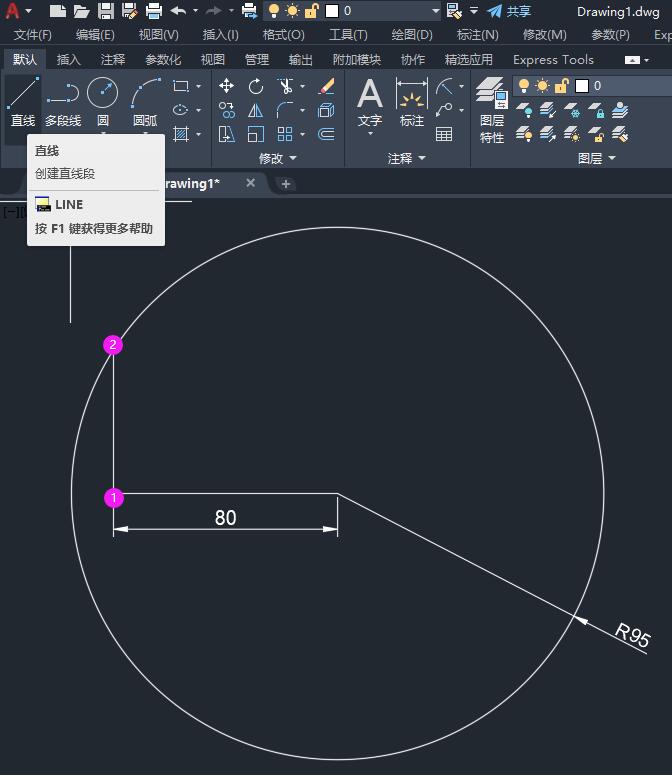Toggle layer bulb in quick access layer list
The height and width of the screenshot is (775, 672).
click(x=274, y=11)
